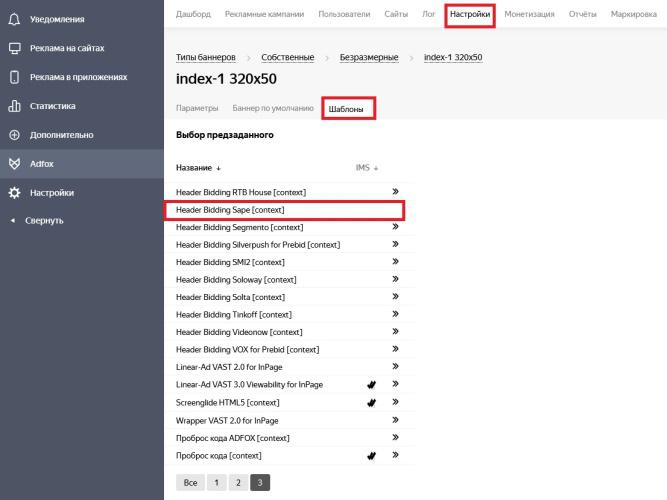Image resolution: width=667 pixels, height=500 pixels.
Task: Go to page 2 of templates
Action: click(x=238, y=483)
